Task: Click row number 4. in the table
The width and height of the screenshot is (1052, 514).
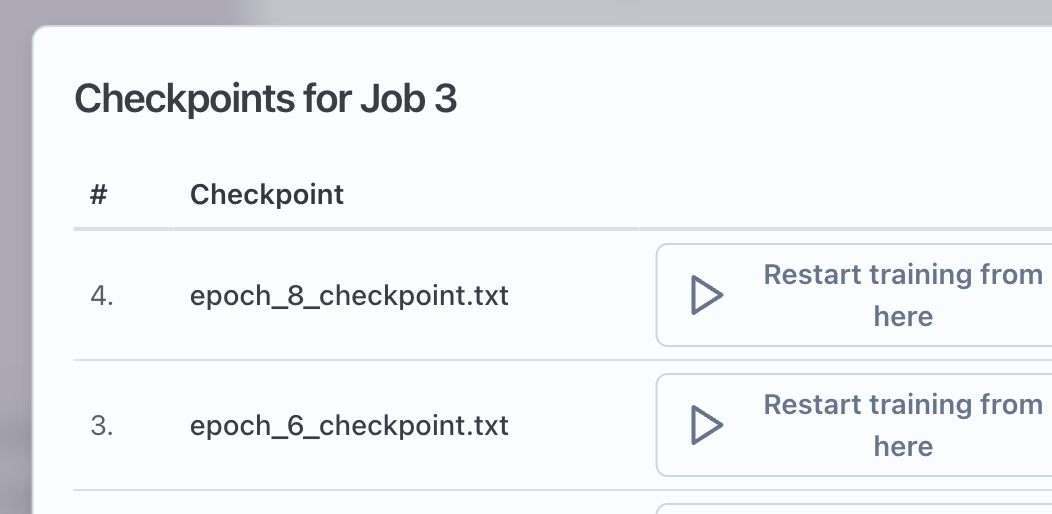Action: 101,296
